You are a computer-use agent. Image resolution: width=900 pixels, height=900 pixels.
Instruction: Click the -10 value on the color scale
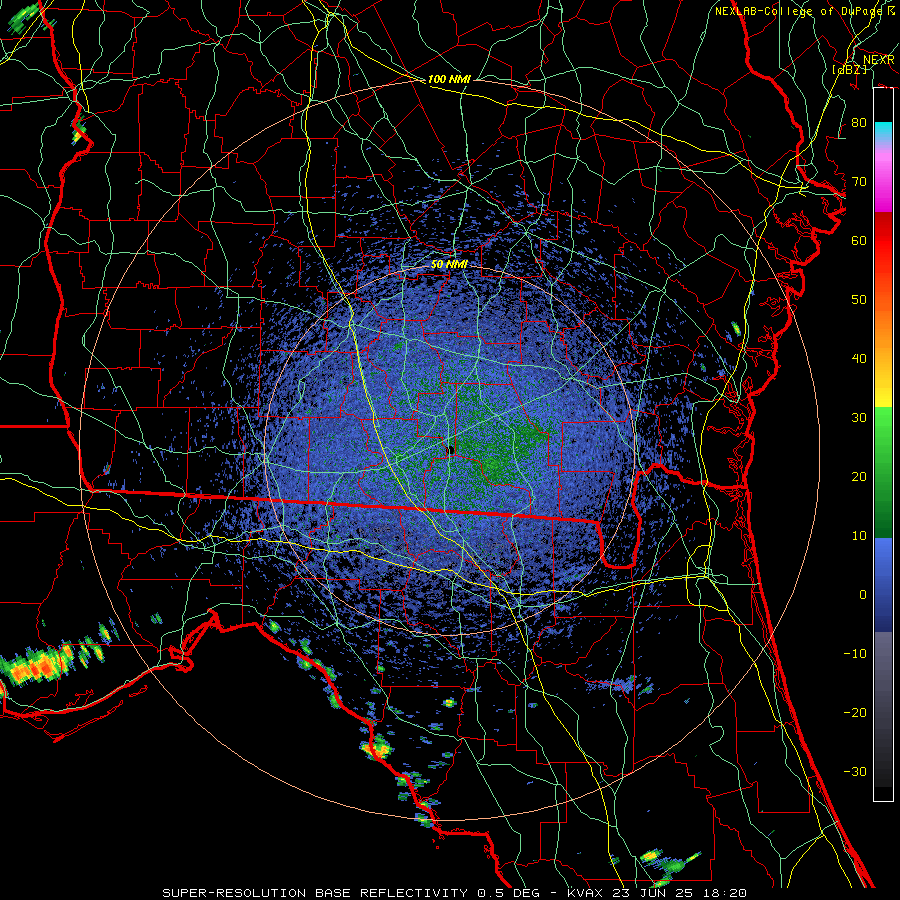(x=855, y=654)
